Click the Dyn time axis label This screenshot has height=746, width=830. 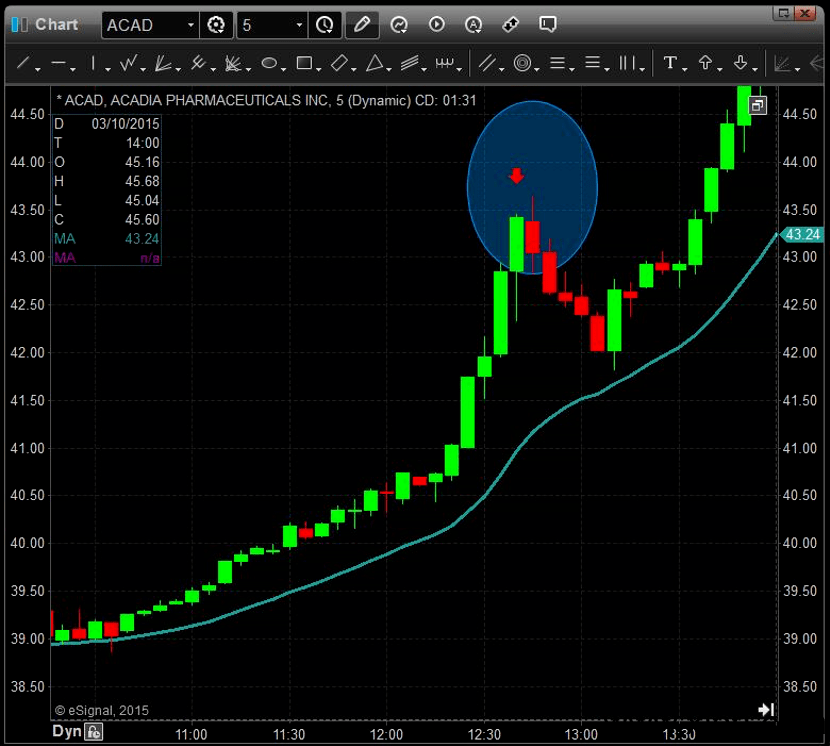click(x=67, y=732)
